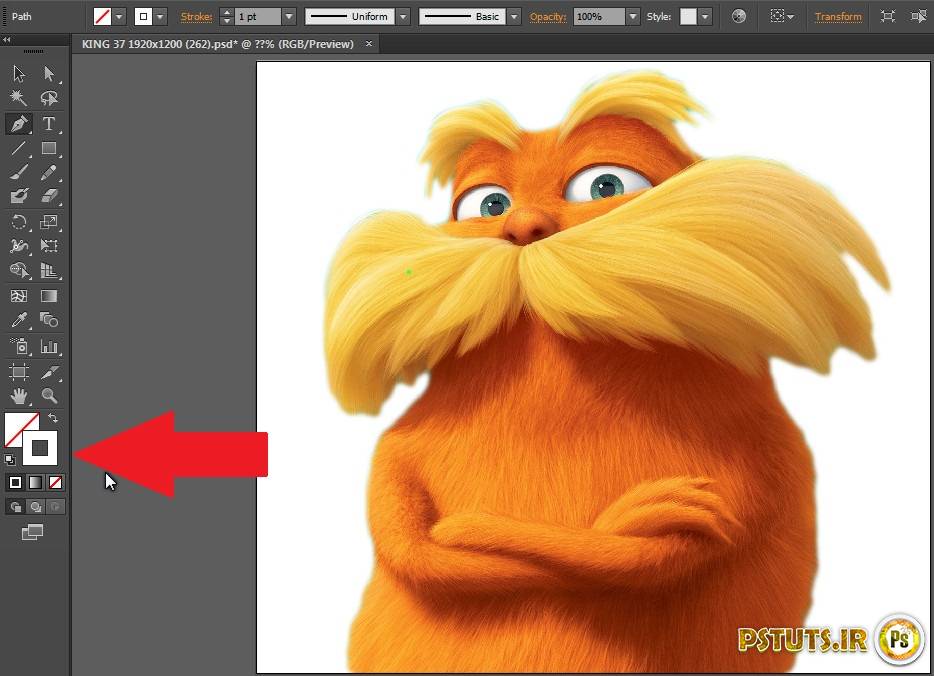Pick the Perspective Grid tool
Image resolution: width=934 pixels, height=676 pixels.
click(x=49, y=270)
